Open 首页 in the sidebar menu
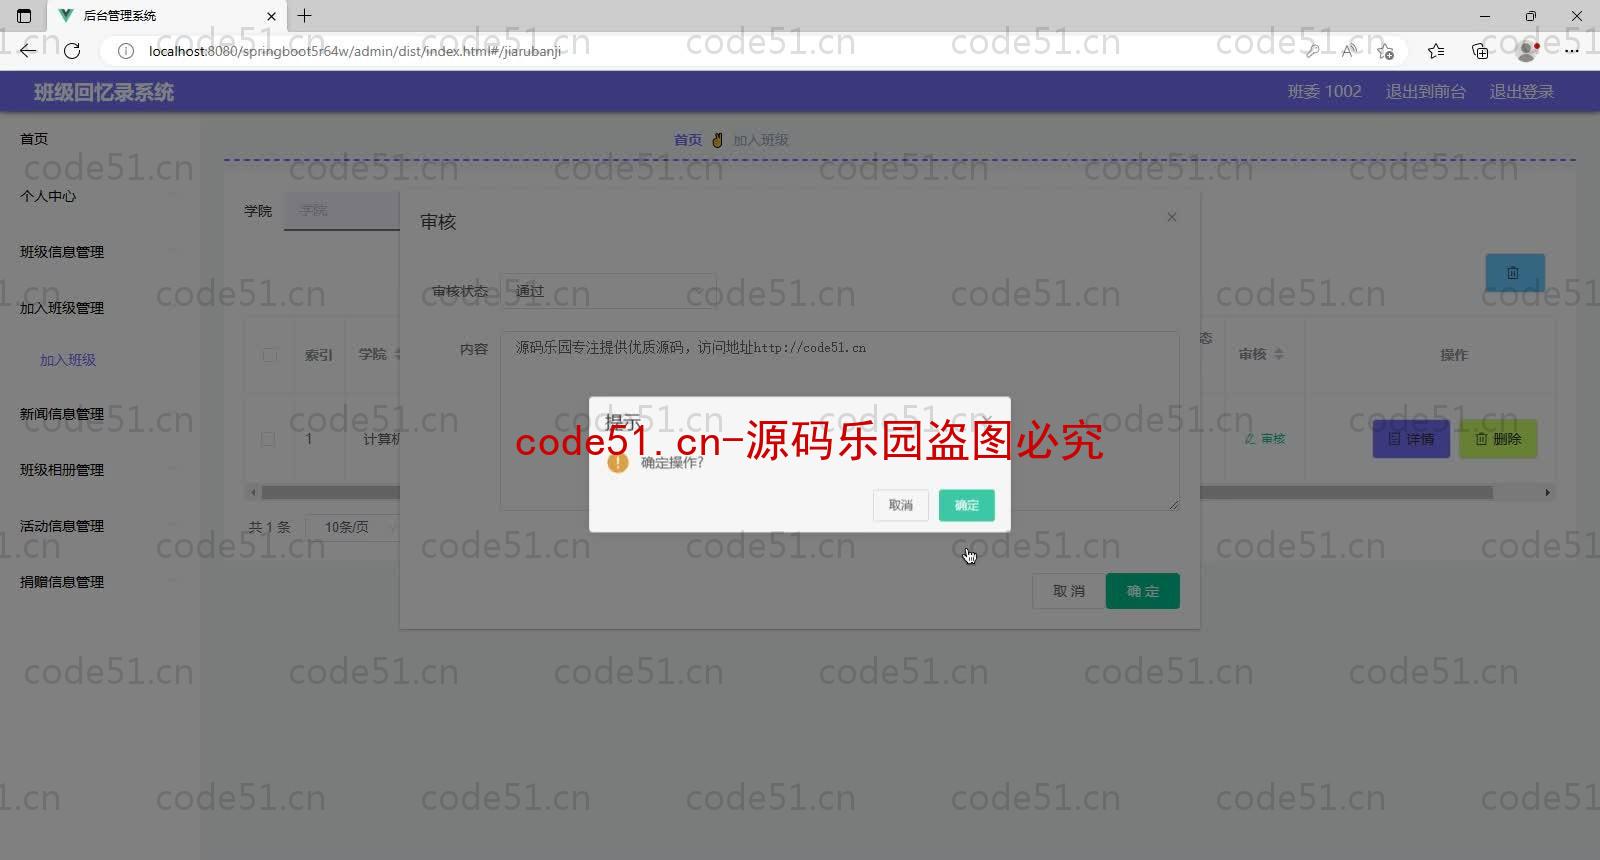The width and height of the screenshot is (1600, 860). coord(34,139)
